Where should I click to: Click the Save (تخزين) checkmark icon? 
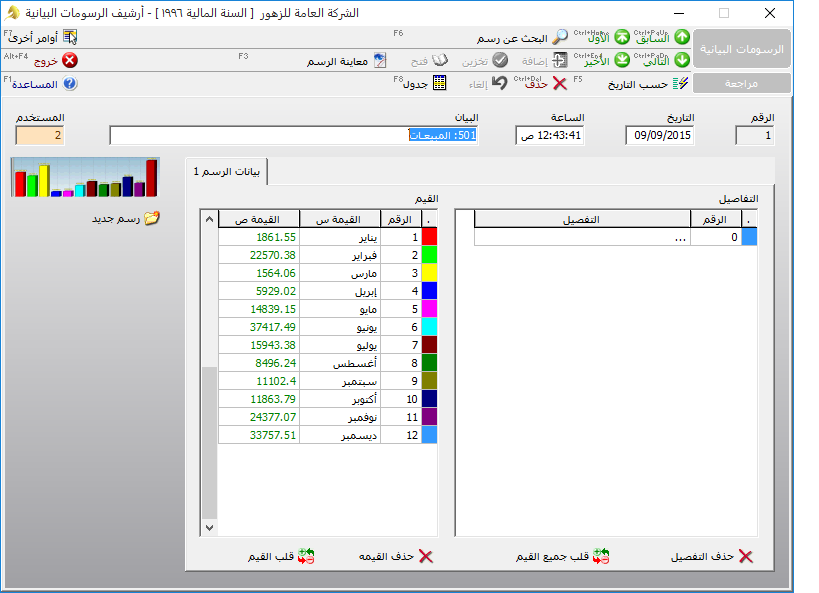(x=500, y=60)
